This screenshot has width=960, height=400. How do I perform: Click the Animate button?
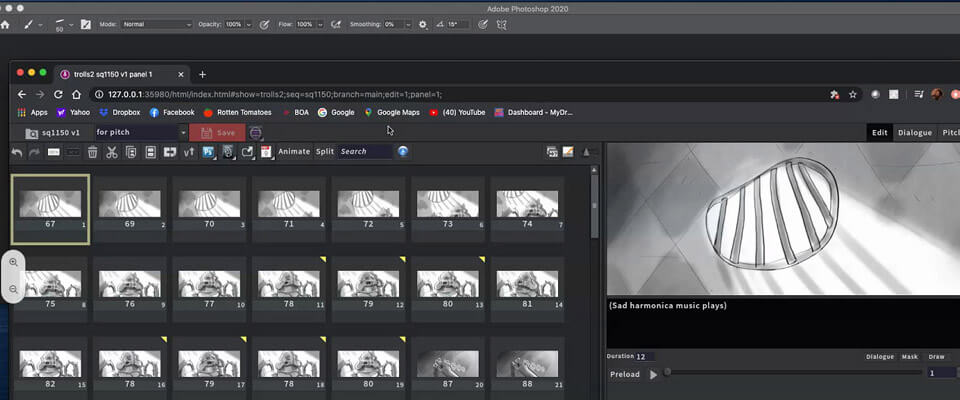tap(294, 151)
